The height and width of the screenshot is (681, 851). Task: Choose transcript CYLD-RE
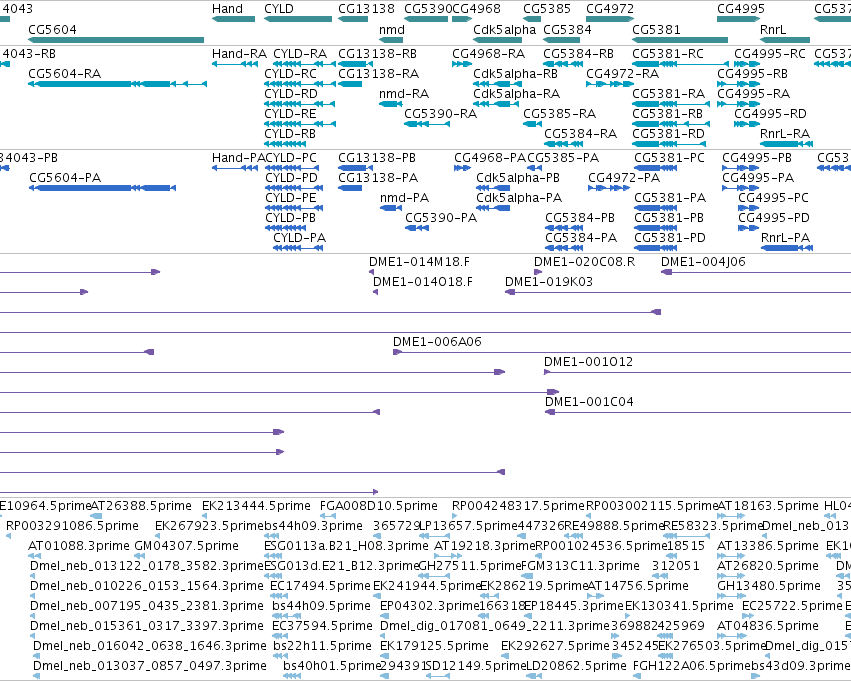tap(290, 114)
